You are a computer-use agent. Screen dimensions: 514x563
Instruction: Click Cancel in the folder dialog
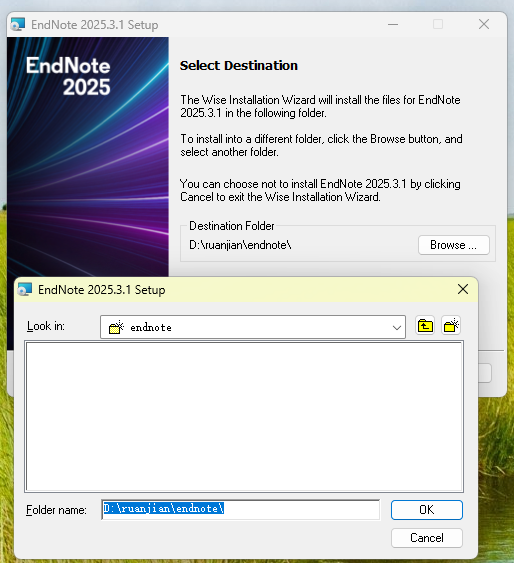coord(427,538)
